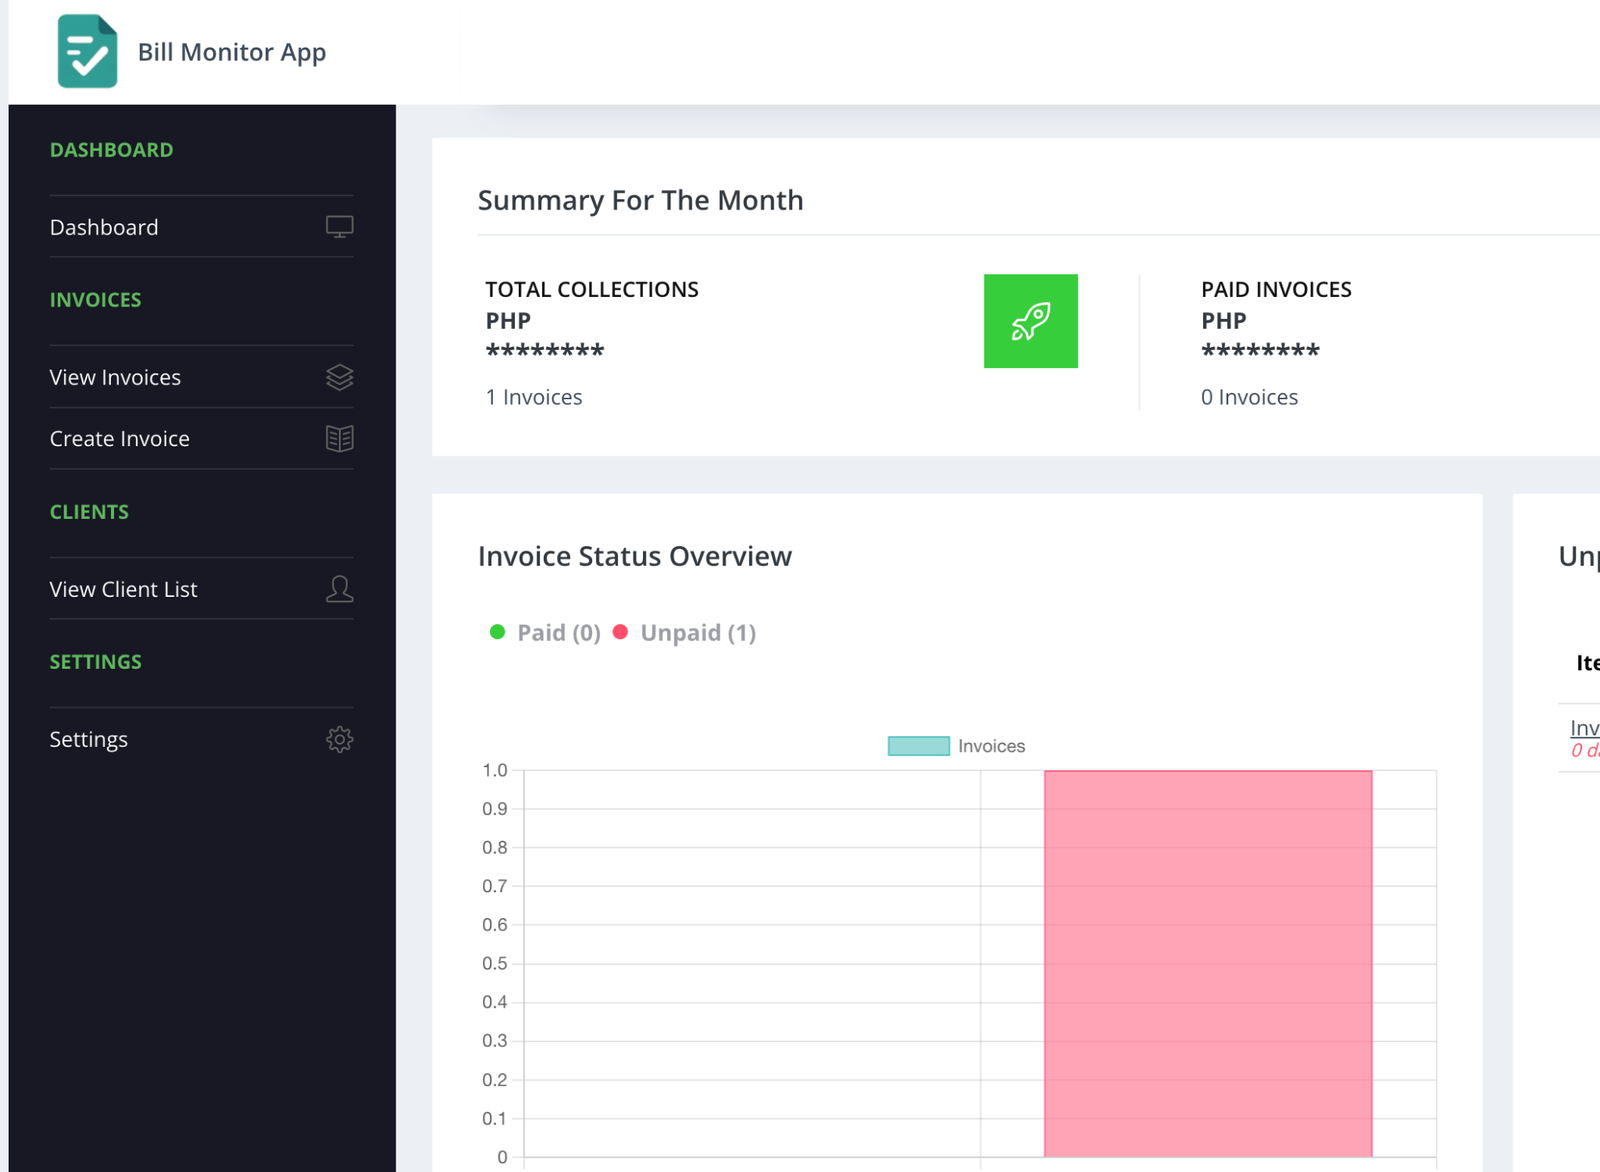Click the Bill Monitor App logo icon
This screenshot has width=1600, height=1172.
point(87,52)
